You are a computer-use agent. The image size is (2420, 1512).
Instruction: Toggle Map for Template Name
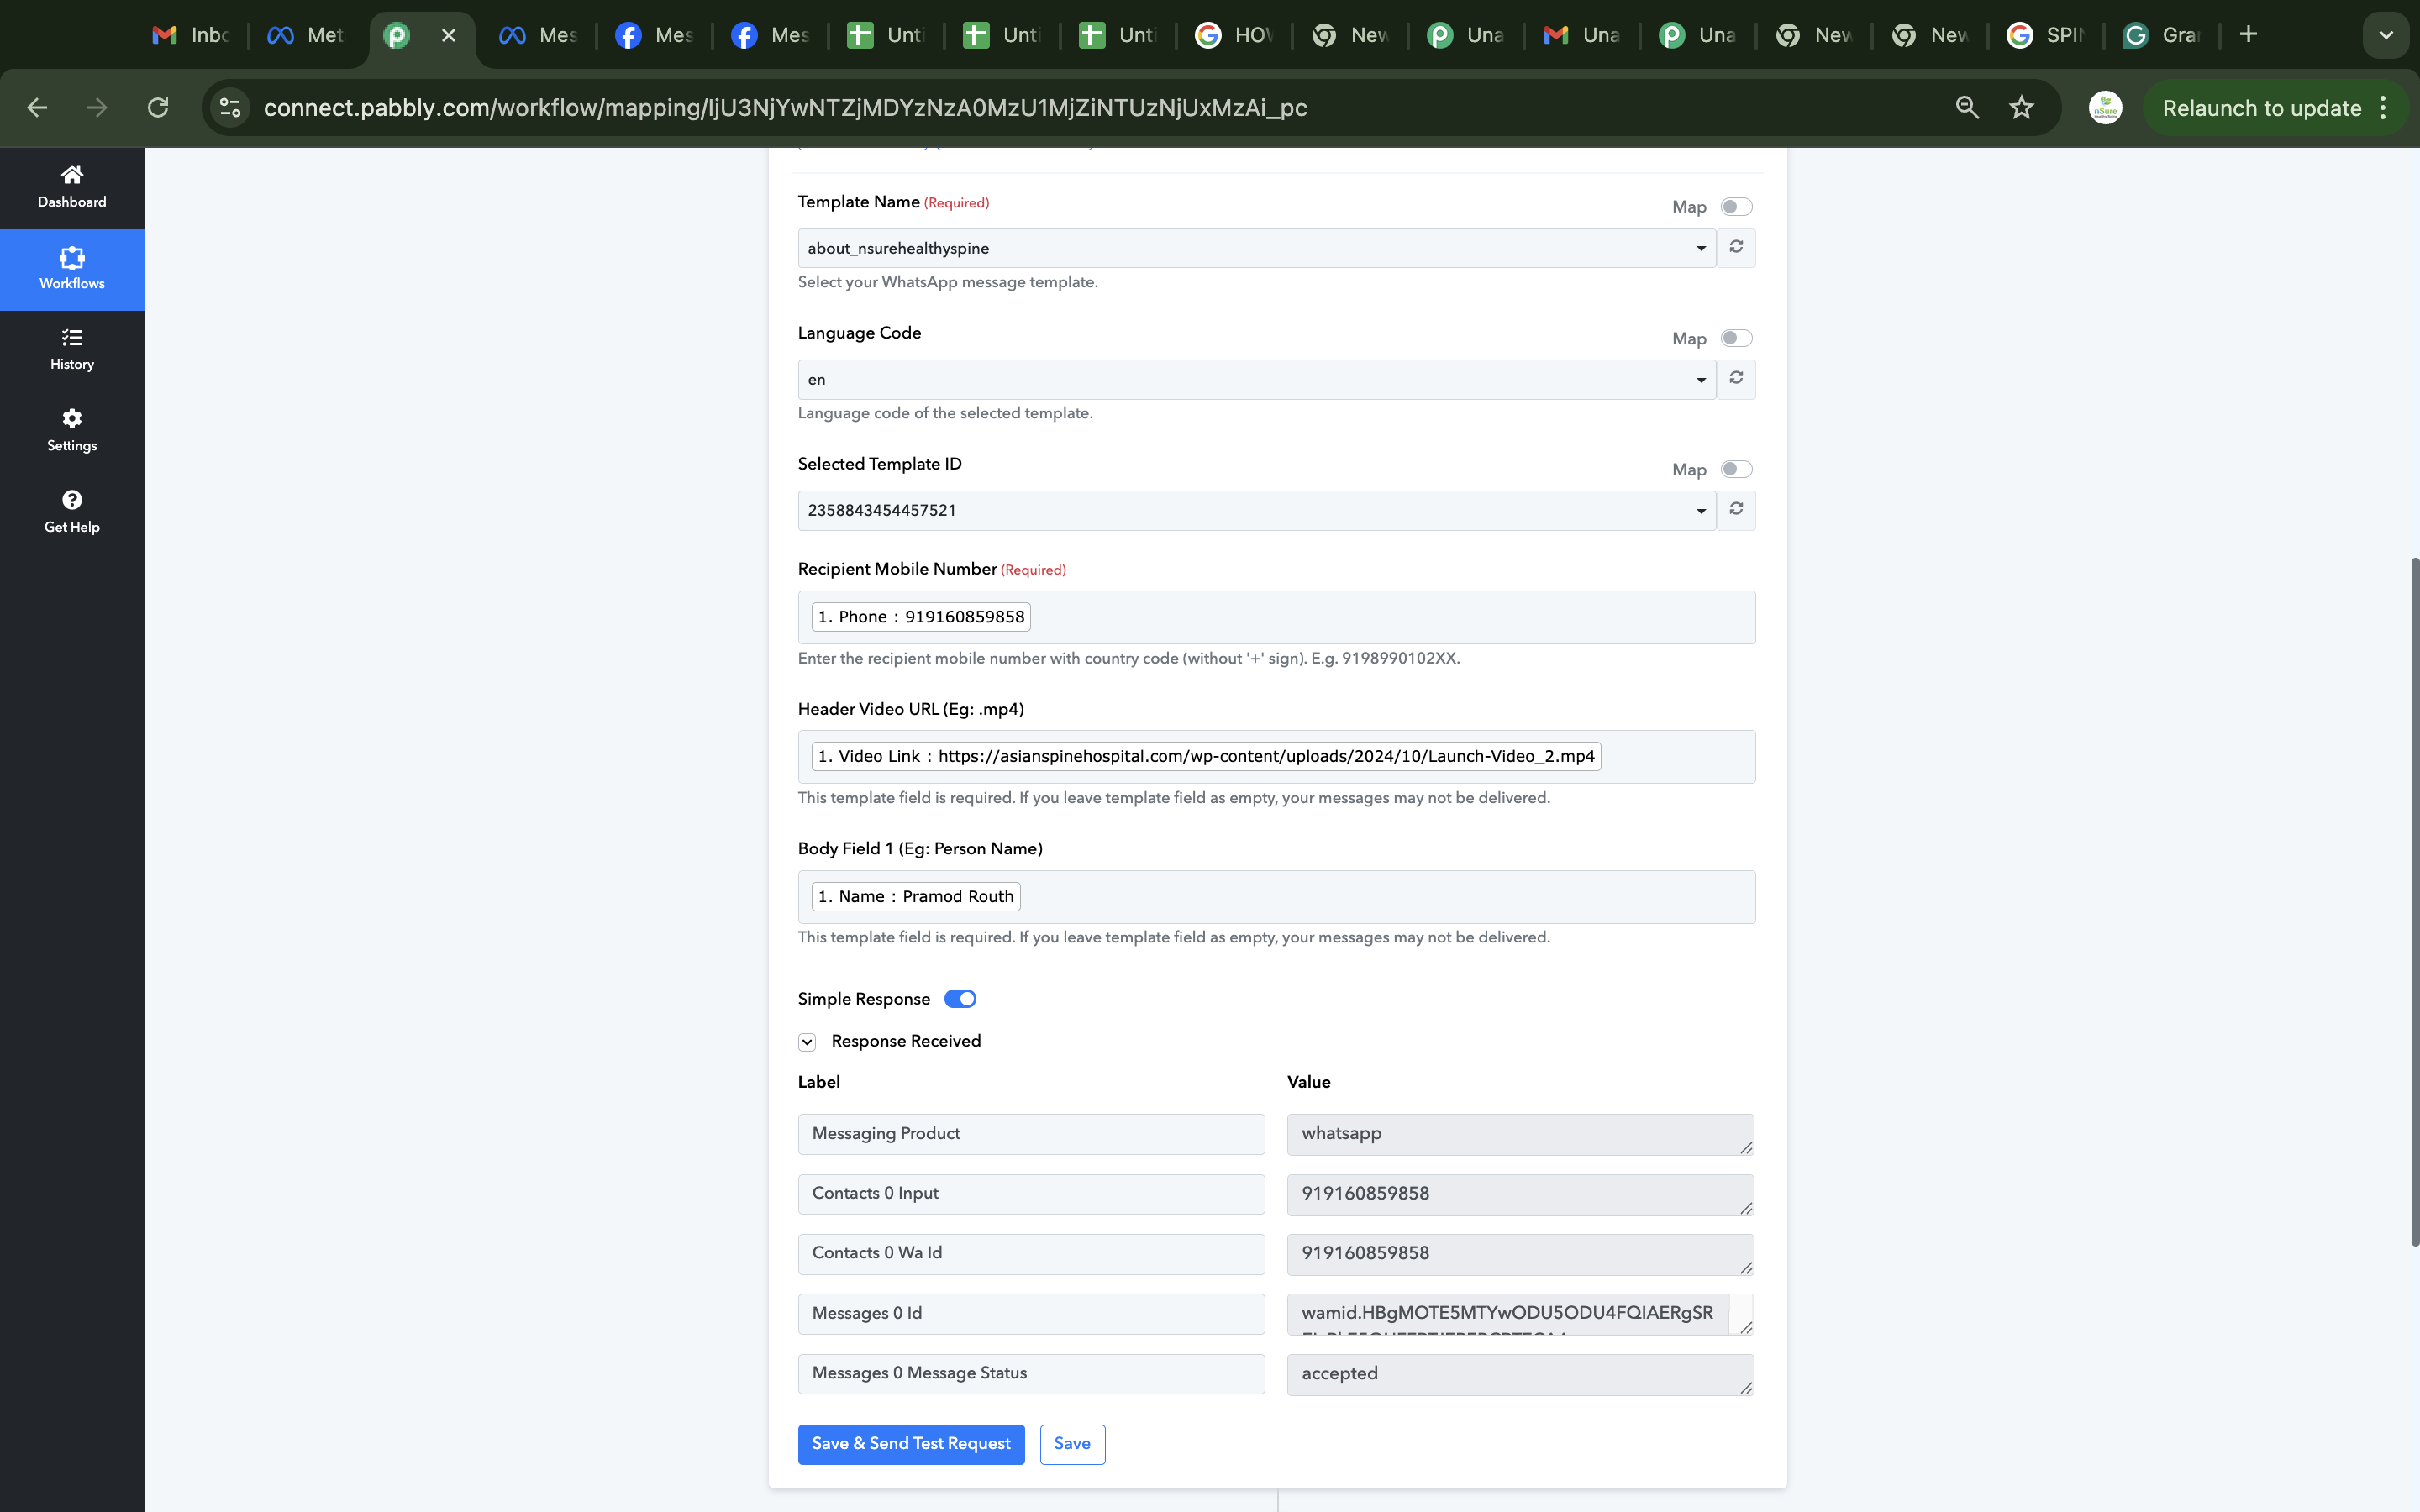(x=1736, y=207)
